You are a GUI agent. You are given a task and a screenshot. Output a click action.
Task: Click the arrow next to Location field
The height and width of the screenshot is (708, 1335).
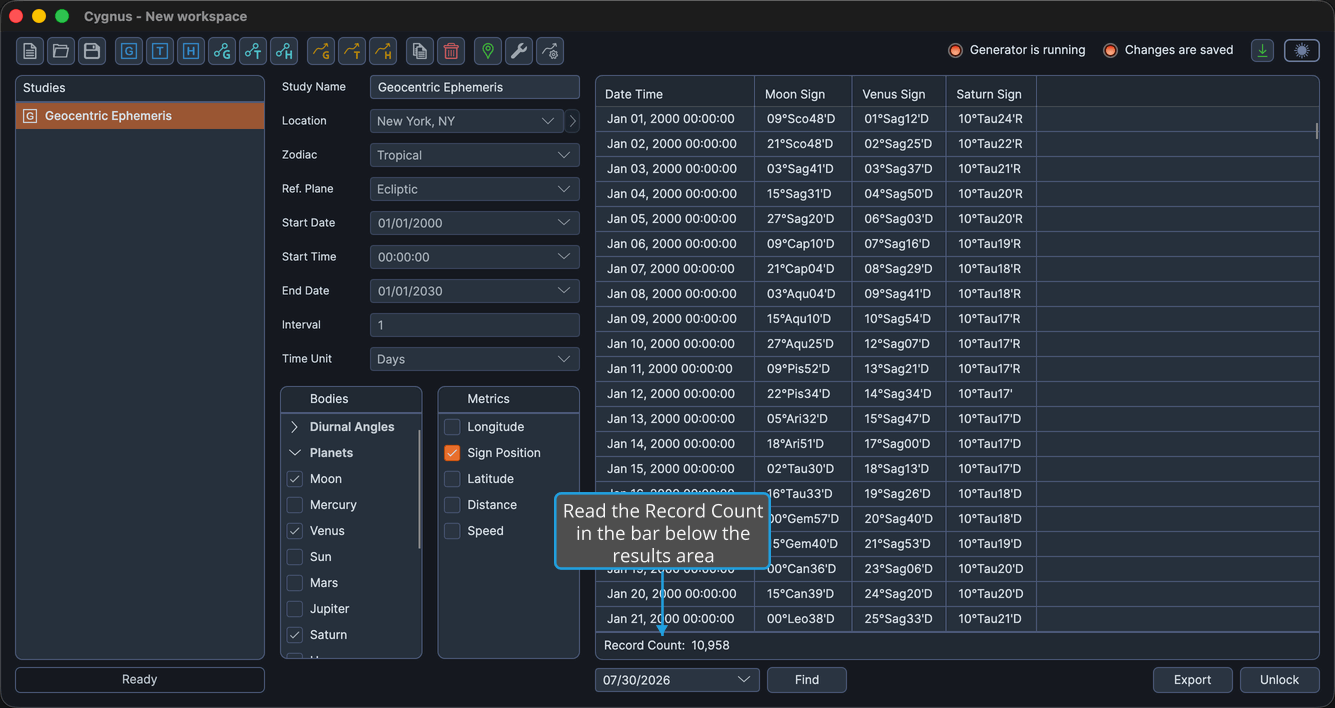pos(572,121)
